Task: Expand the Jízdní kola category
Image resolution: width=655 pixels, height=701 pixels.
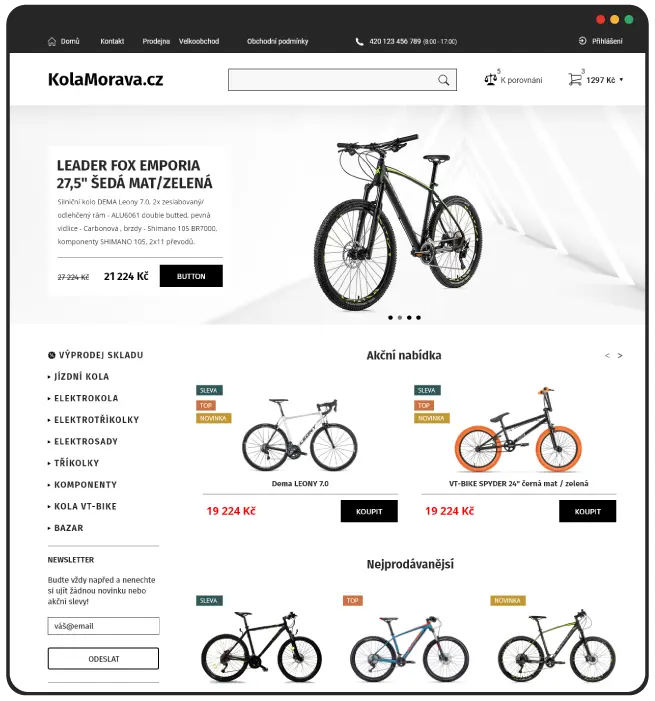Action: click(x=79, y=377)
